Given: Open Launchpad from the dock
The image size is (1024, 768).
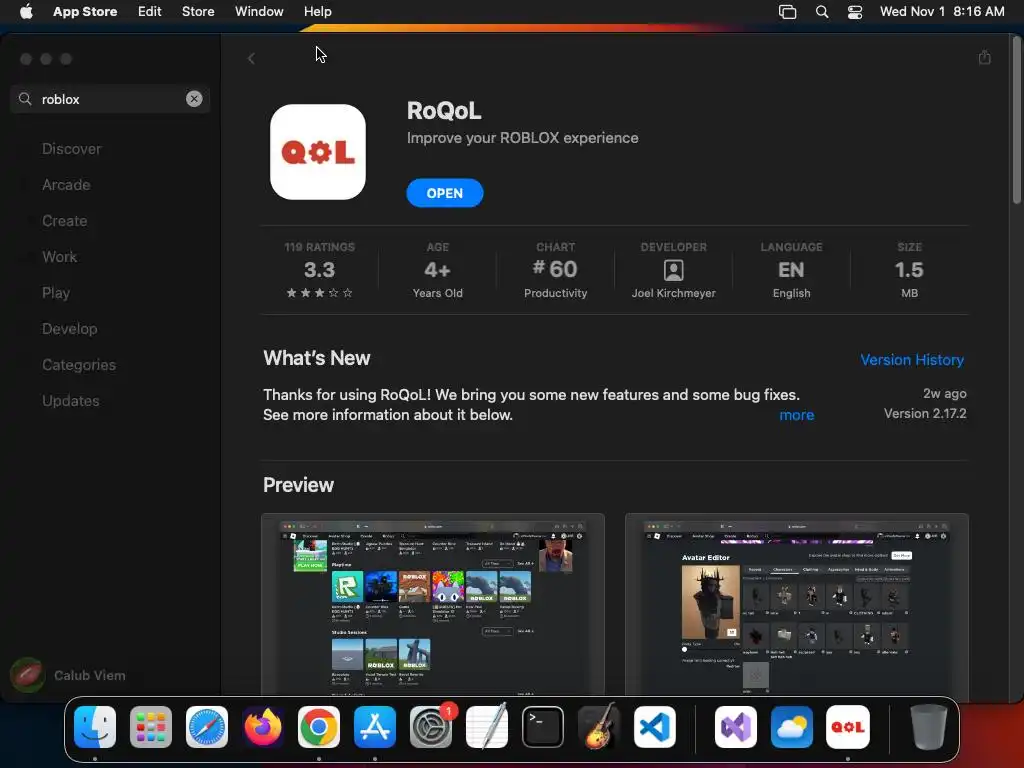Looking at the screenshot, I should tap(151, 727).
